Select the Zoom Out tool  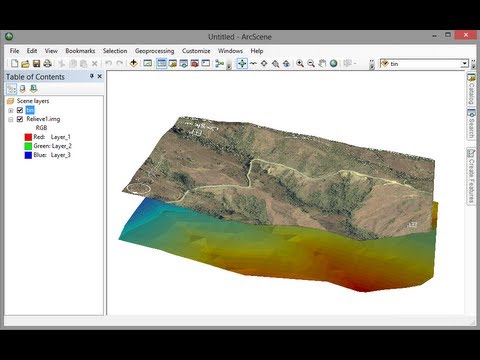coord(311,63)
